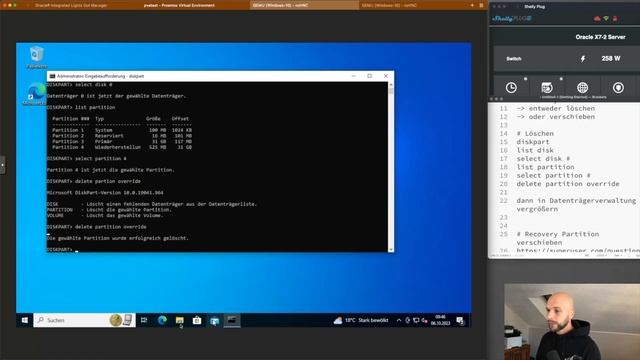Select the Microsoft Edge desktop shortcut
The image size is (640, 360).
(35, 94)
